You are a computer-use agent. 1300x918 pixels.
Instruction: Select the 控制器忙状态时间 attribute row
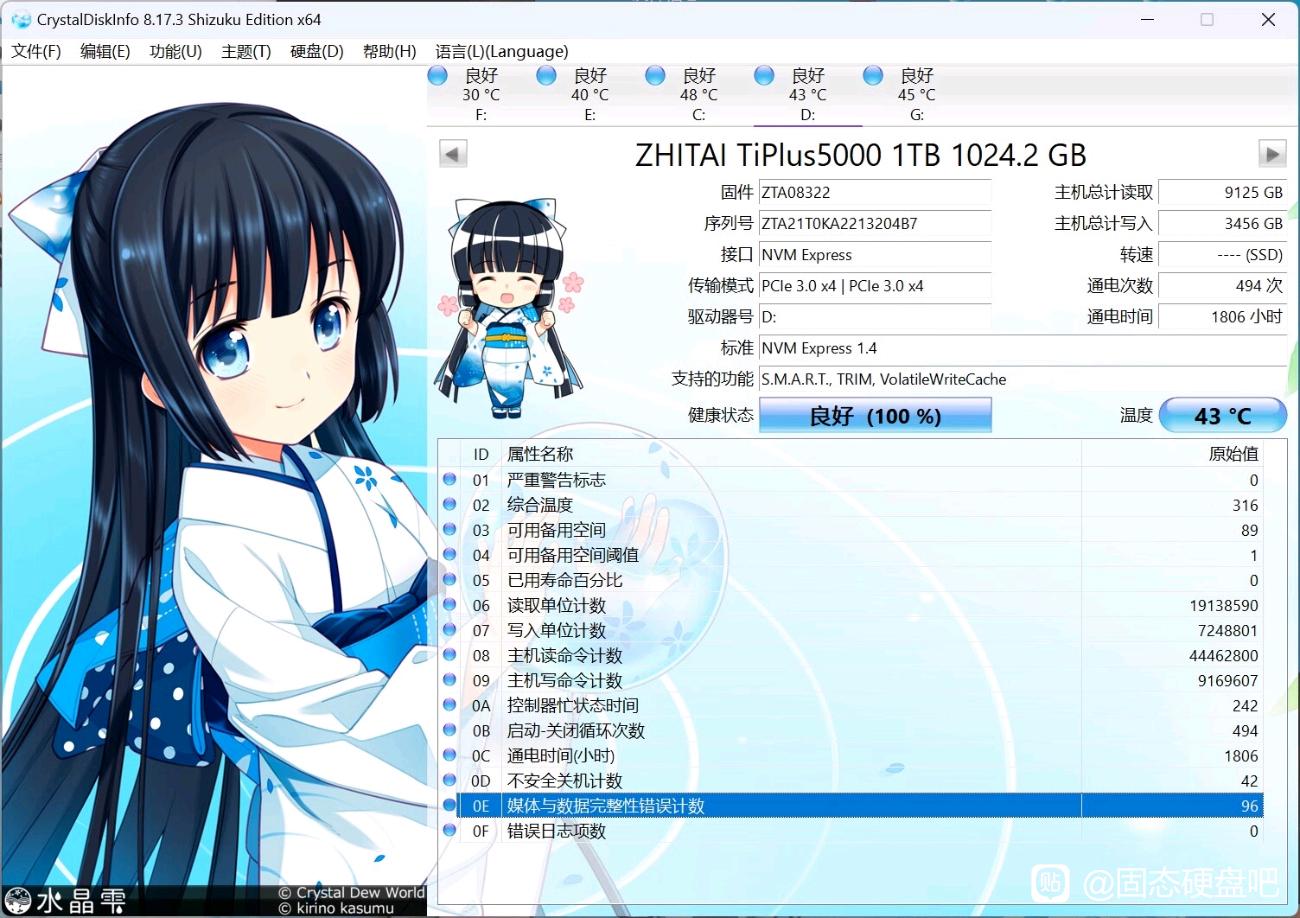point(850,705)
